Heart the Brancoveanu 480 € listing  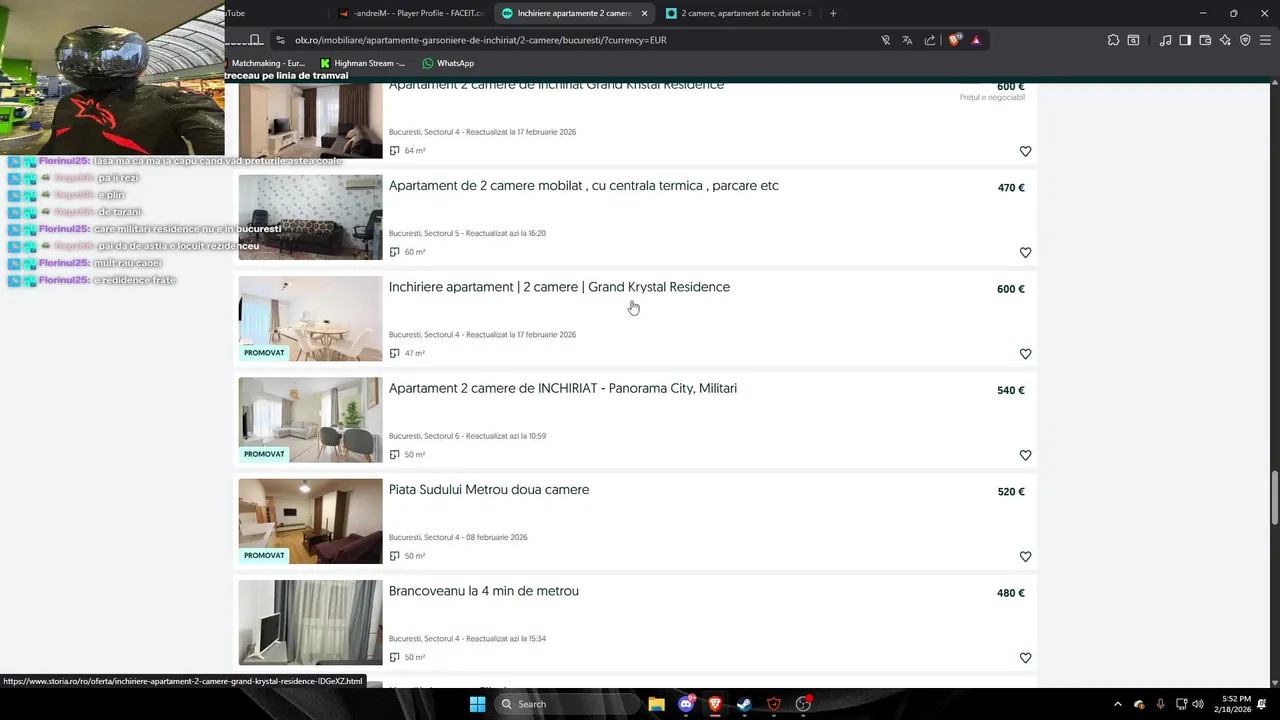(x=1025, y=658)
